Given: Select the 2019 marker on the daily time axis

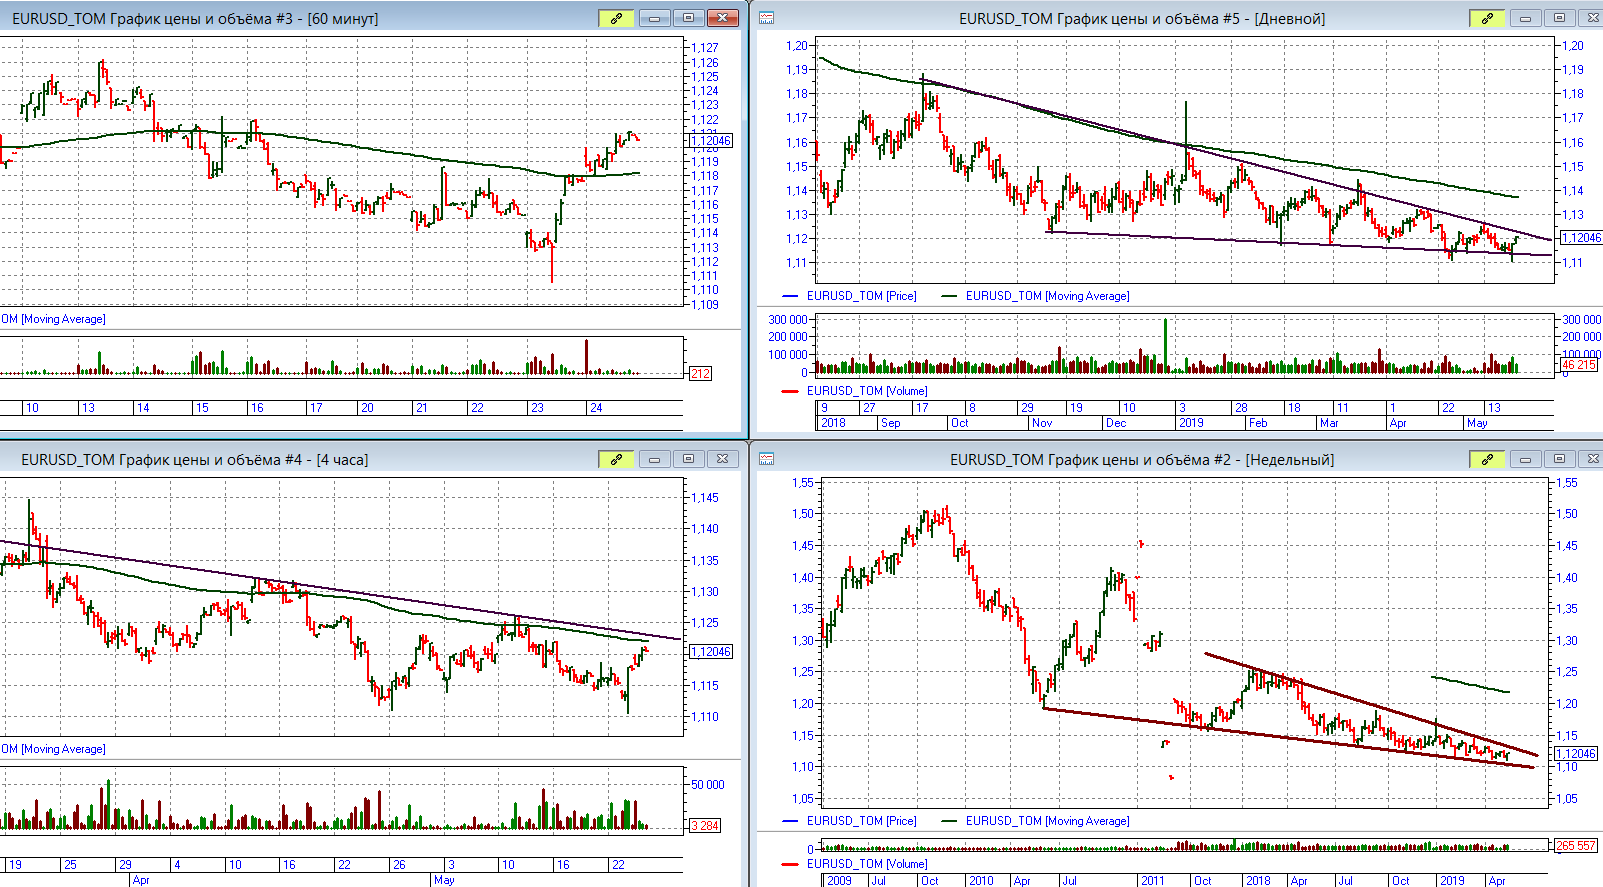Looking at the screenshot, I should click(1191, 423).
